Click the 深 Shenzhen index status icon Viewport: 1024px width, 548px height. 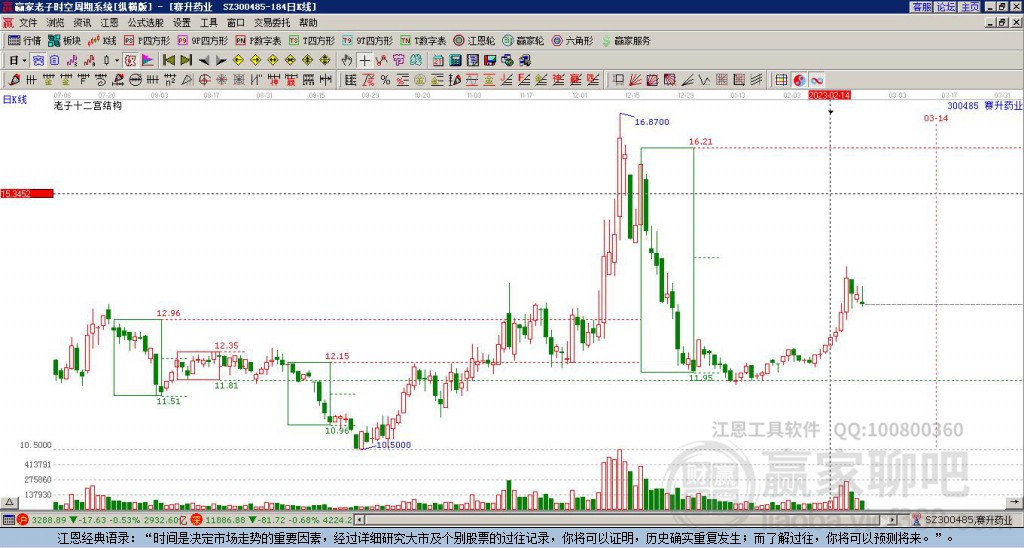point(196,520)
